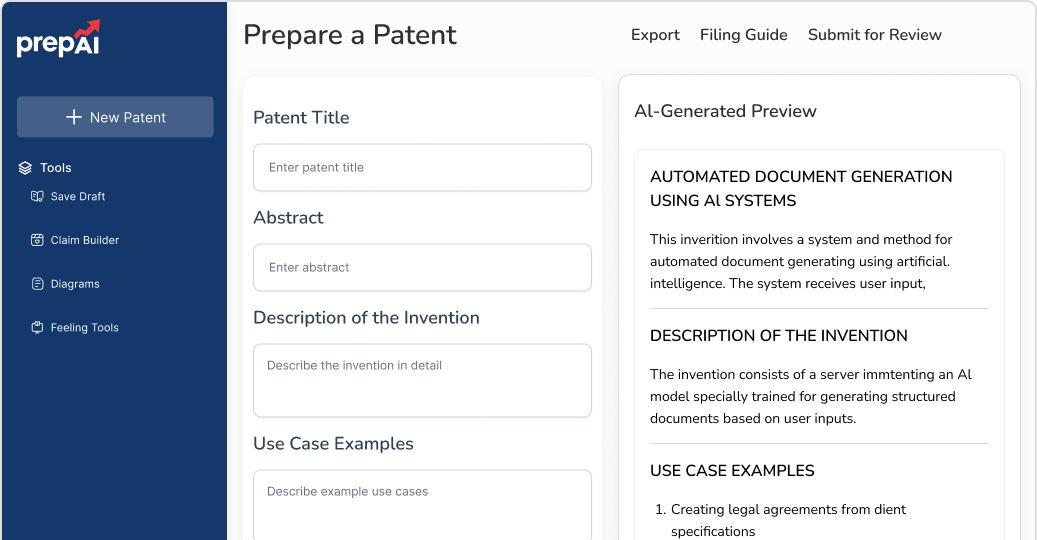1037x540 pixels.
Task: Open the Export menu item
Action: tap(655, 35)
